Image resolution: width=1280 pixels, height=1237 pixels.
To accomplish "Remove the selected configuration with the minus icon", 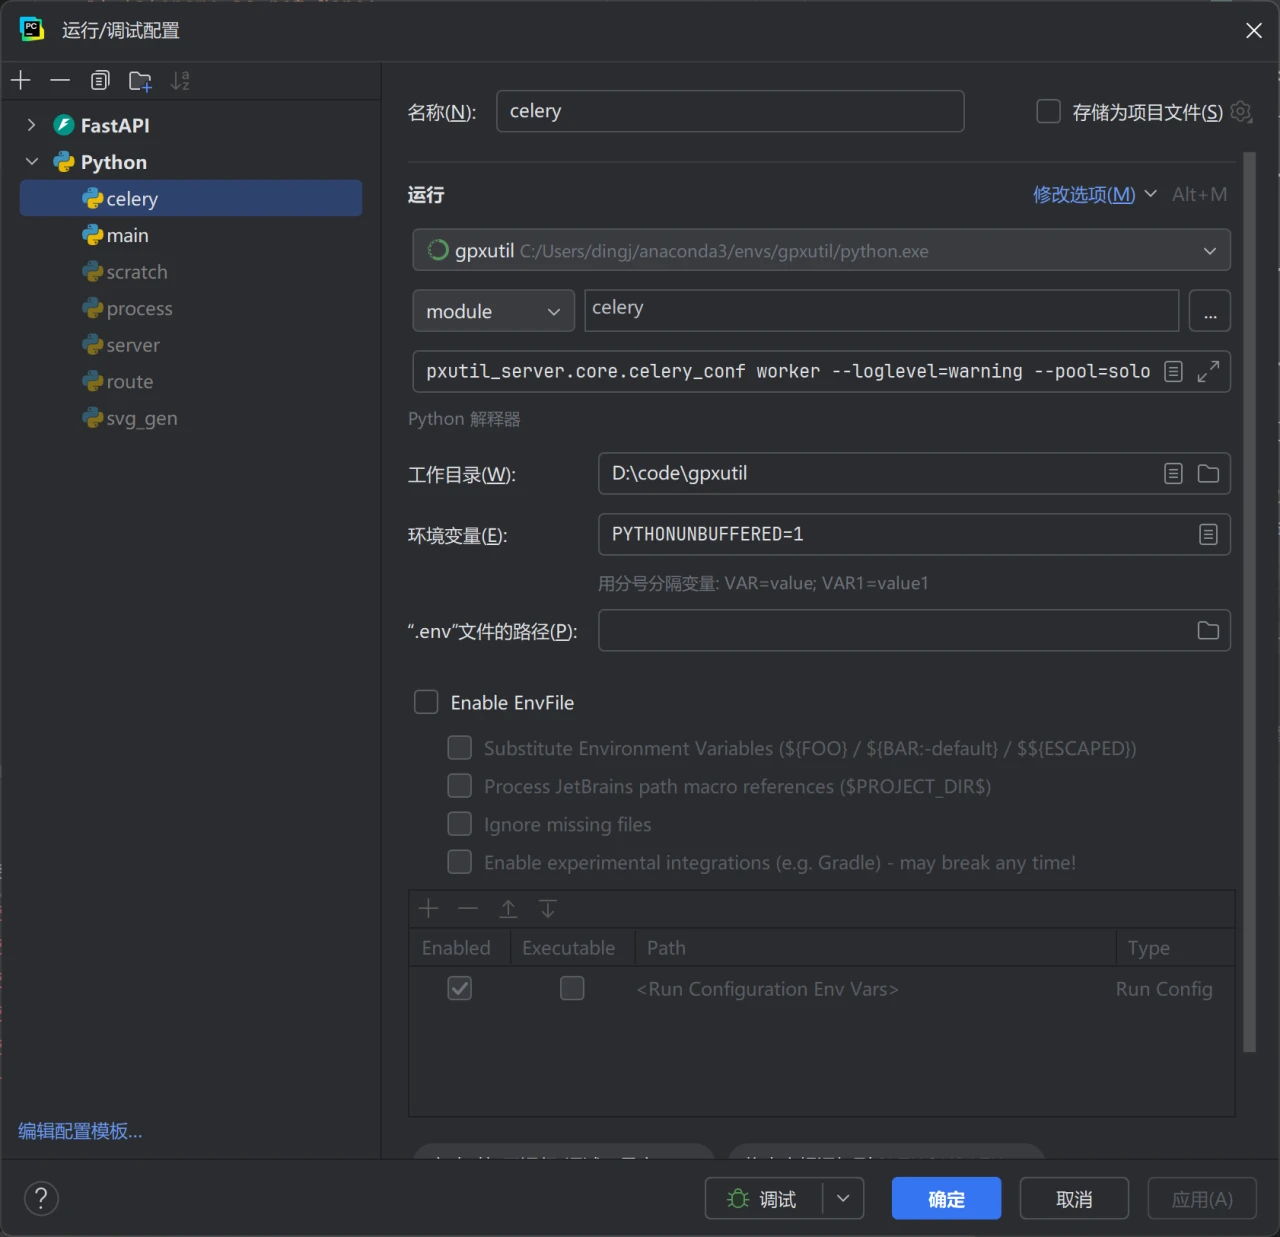I will [x=60, y=80].
